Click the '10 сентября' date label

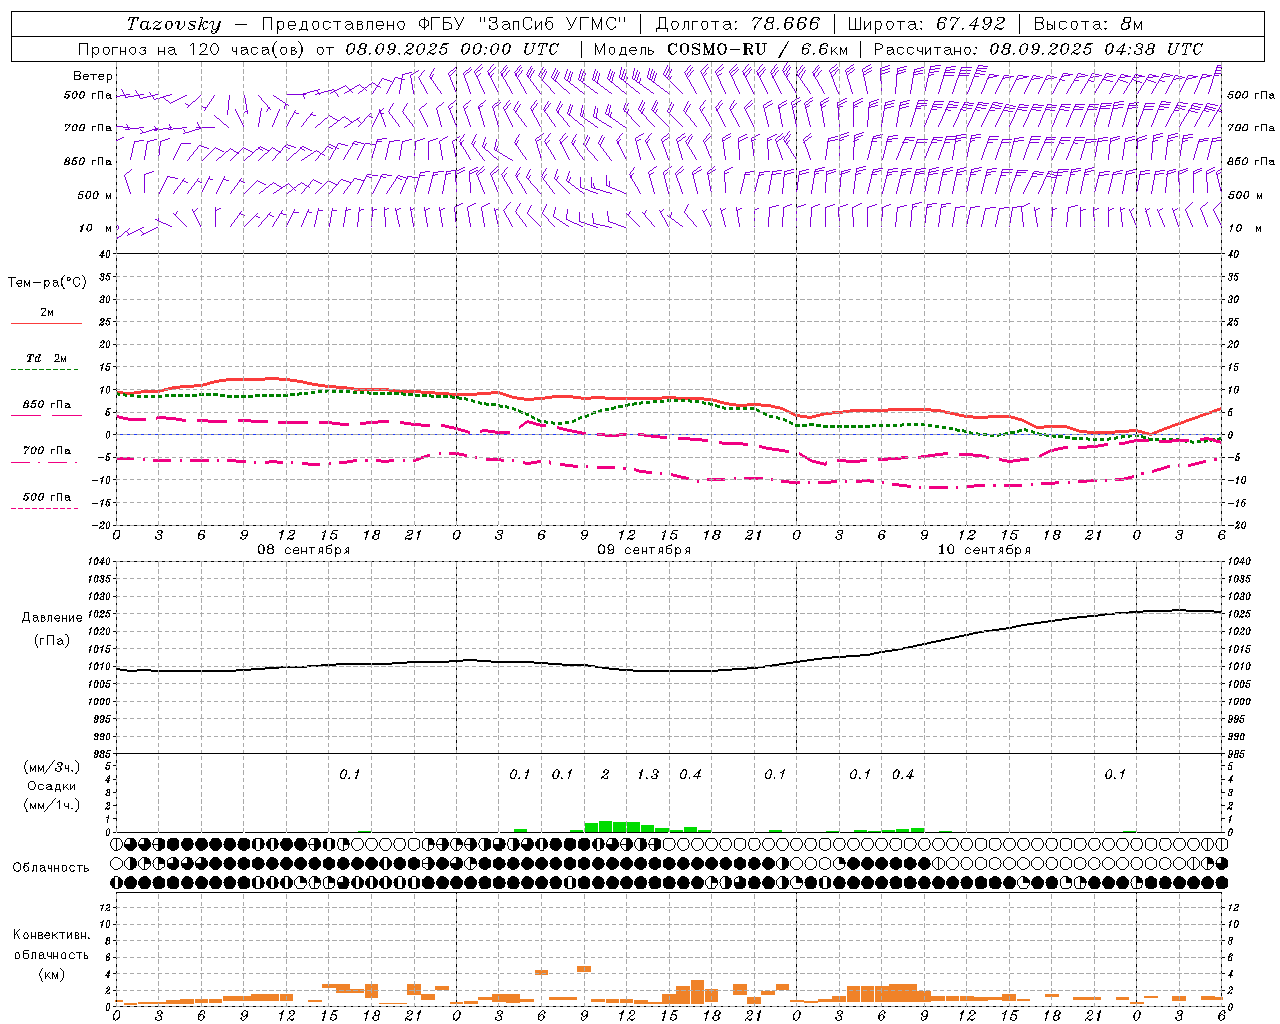click(984, 550)
